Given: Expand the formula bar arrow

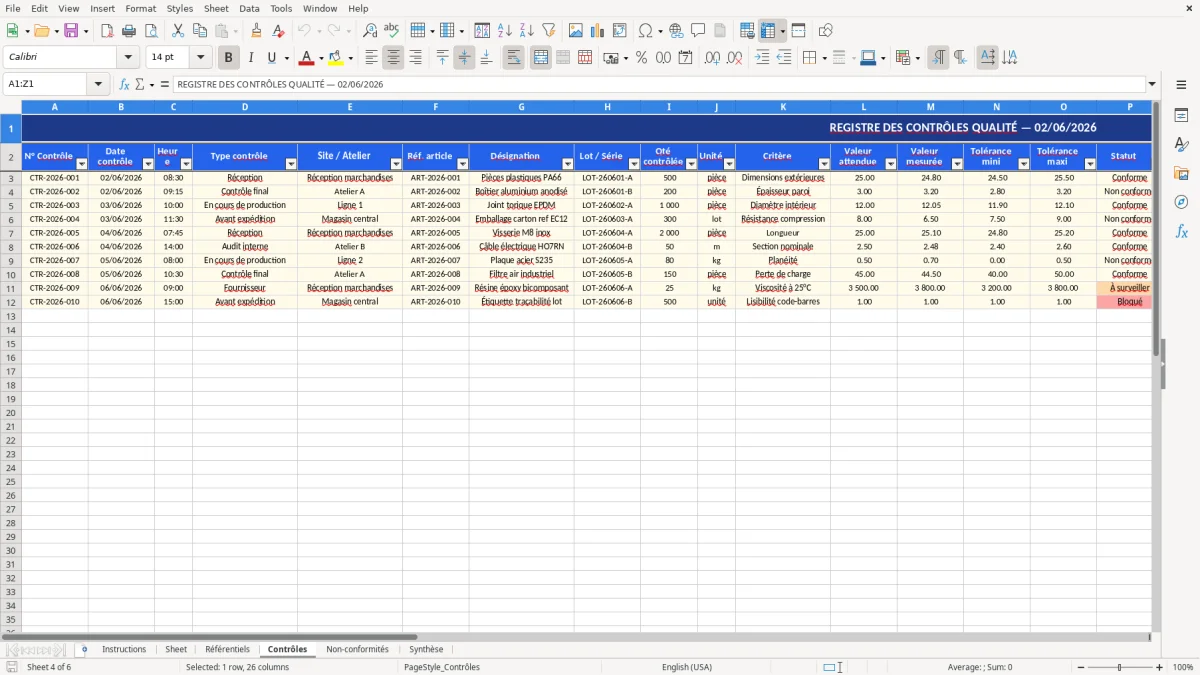Looking at the screenshot, I should click(1152, 84).
